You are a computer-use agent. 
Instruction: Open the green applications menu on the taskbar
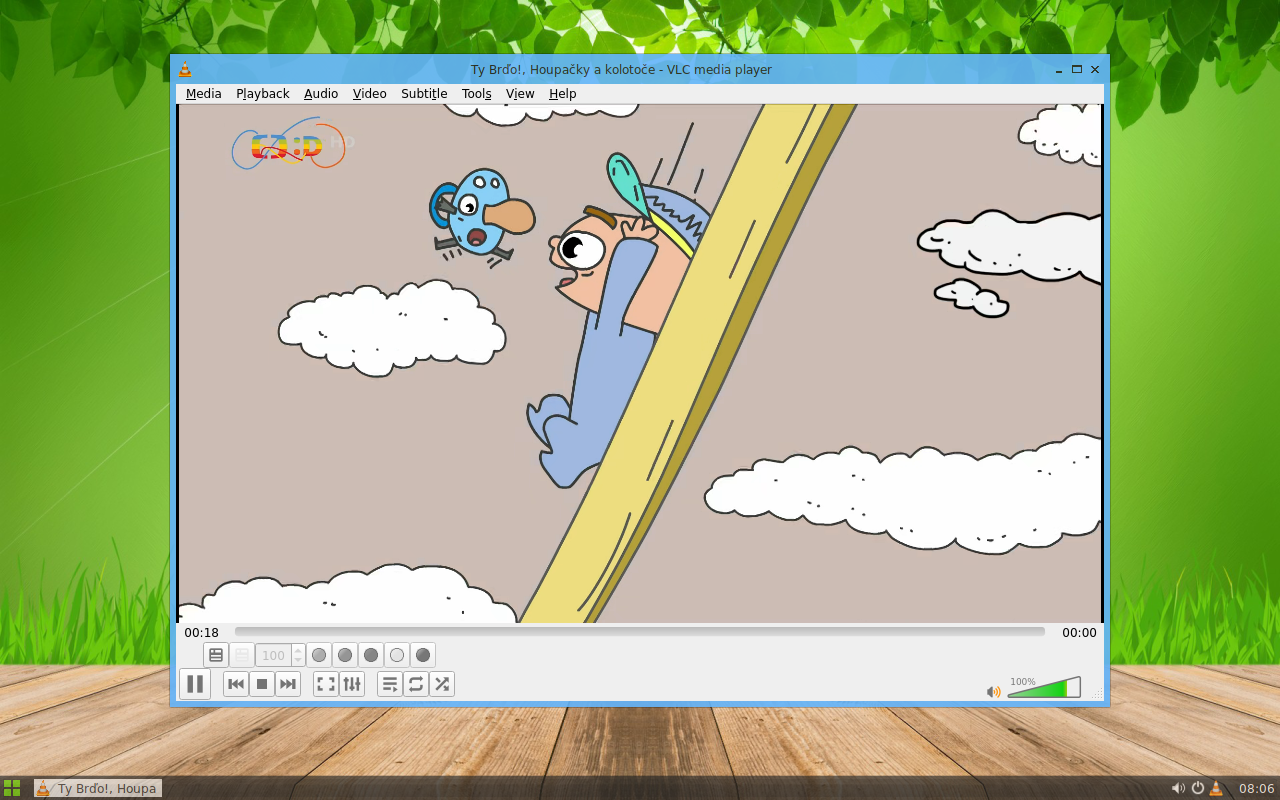coord(12,788)
